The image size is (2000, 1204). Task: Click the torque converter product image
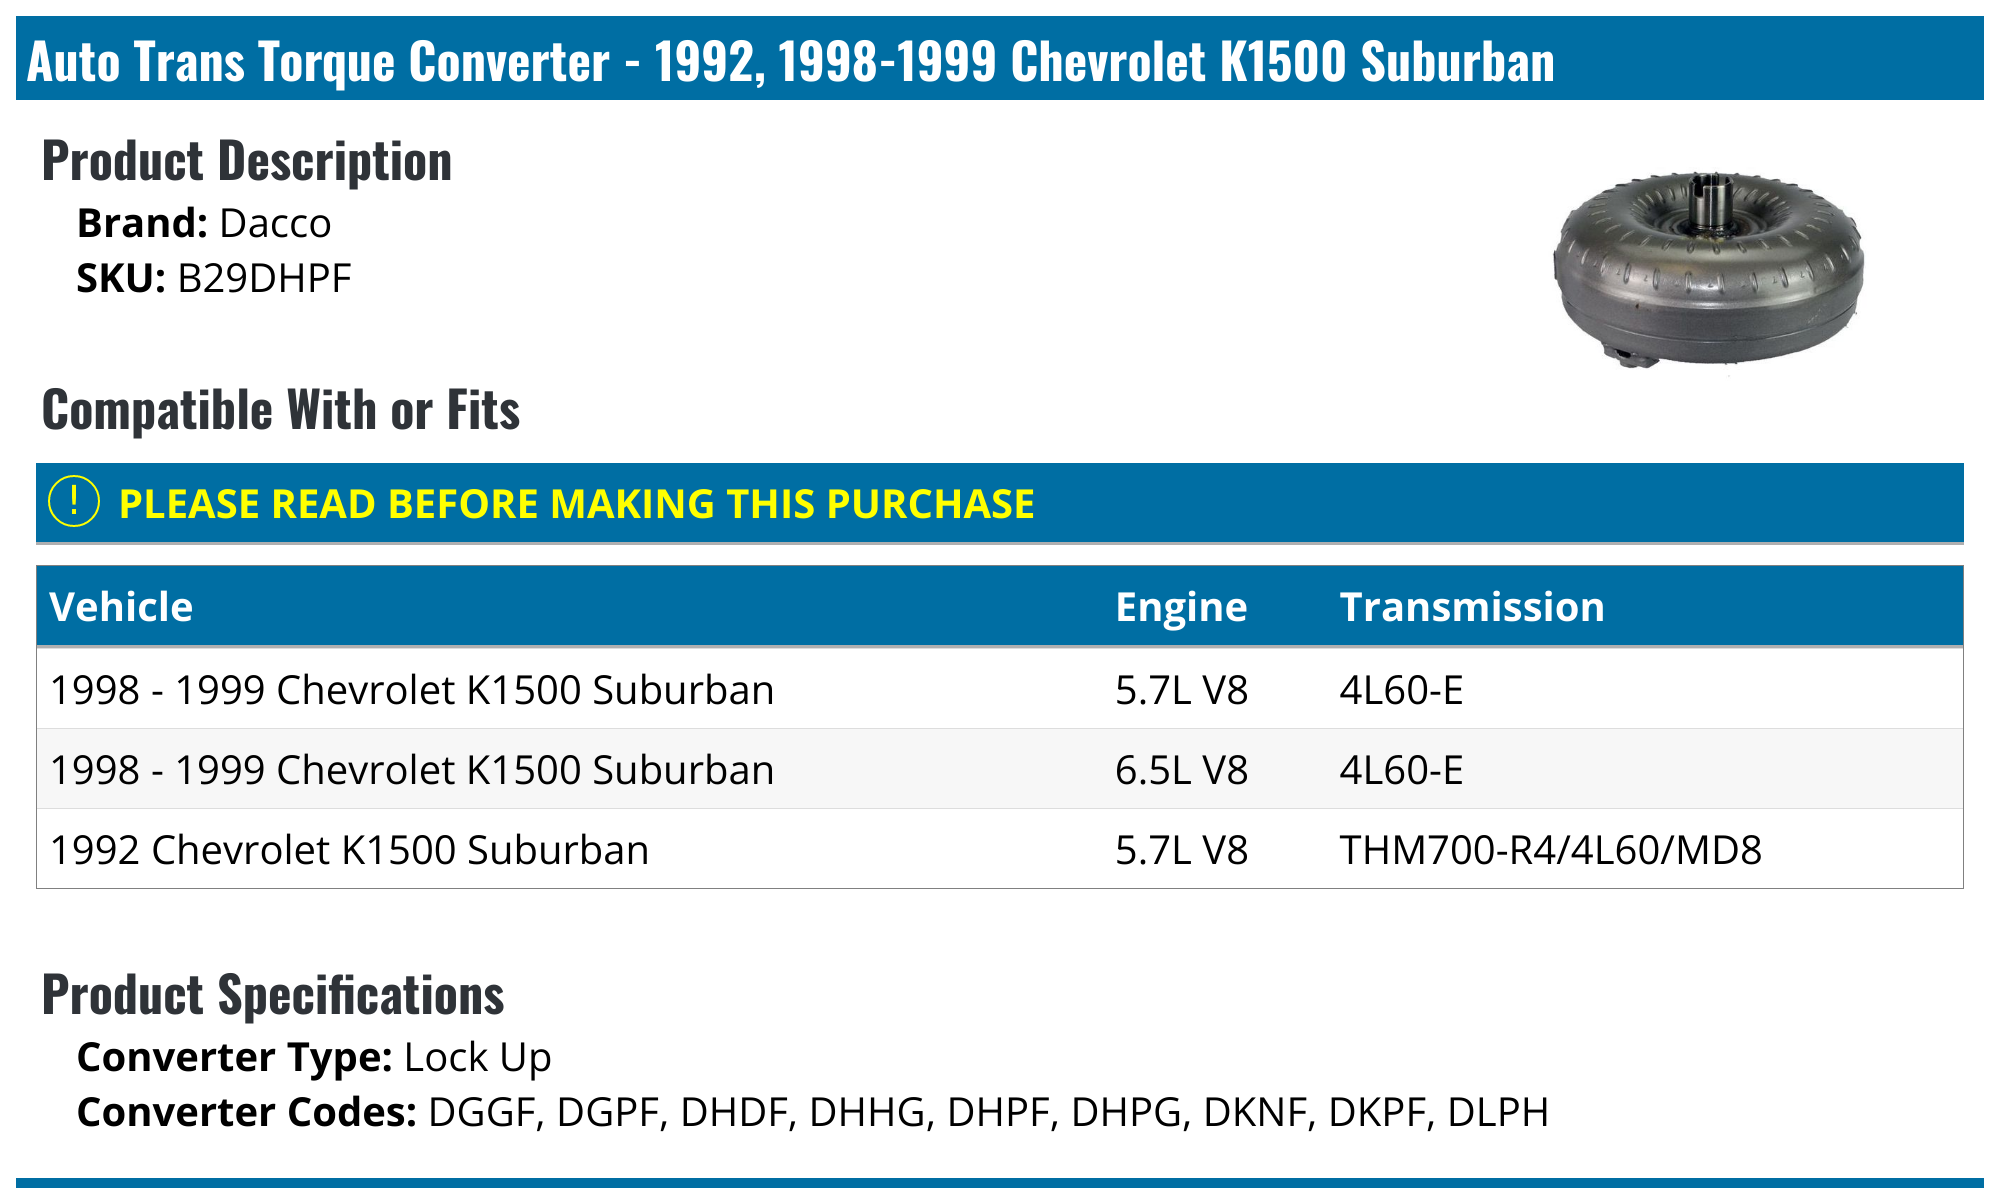[x=1708, y=268]
